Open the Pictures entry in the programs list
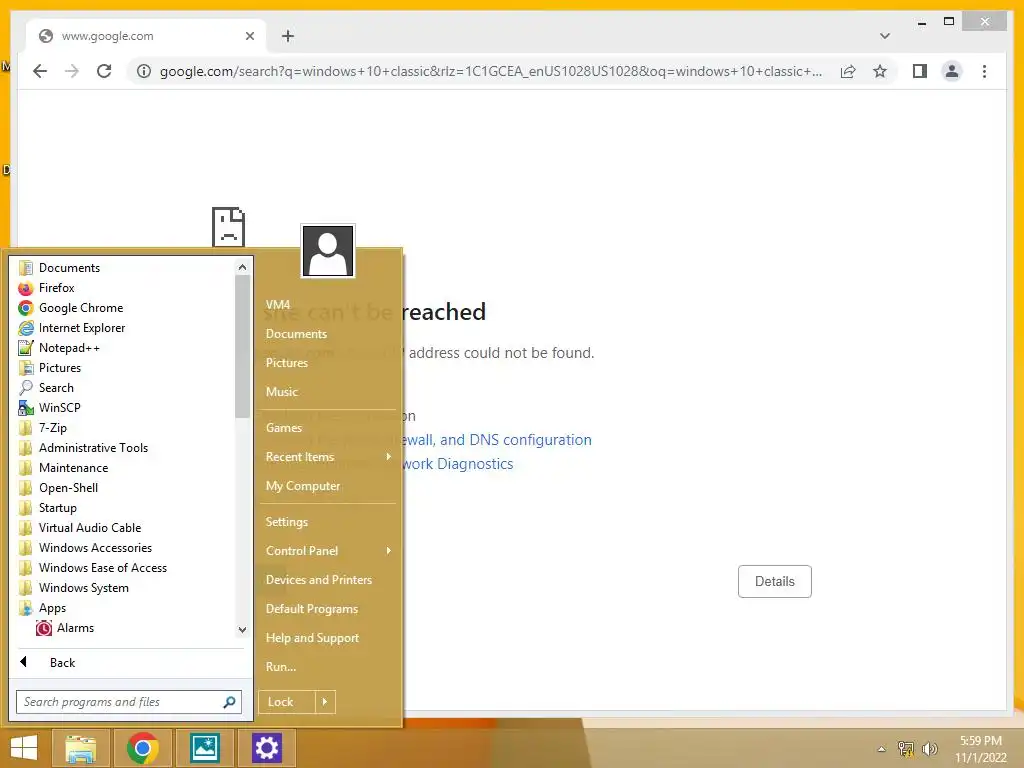 59,368
